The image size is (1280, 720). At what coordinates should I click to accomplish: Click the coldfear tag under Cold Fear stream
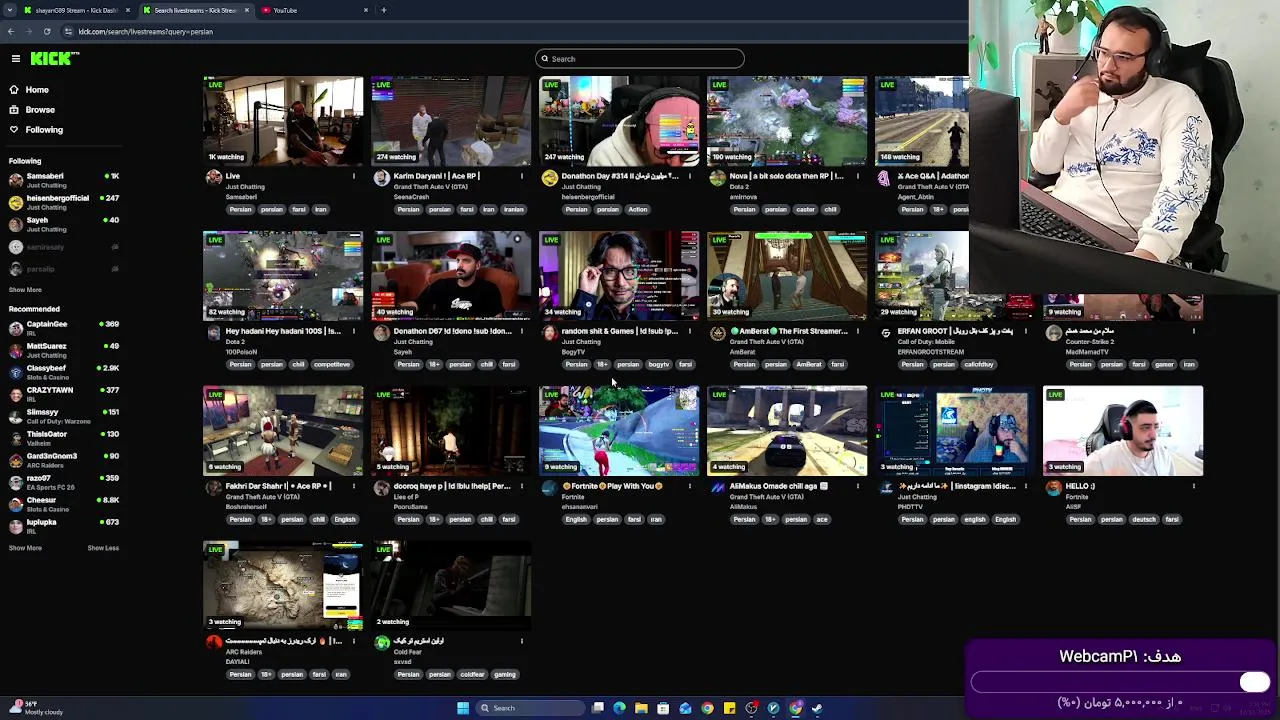point(472,675)
